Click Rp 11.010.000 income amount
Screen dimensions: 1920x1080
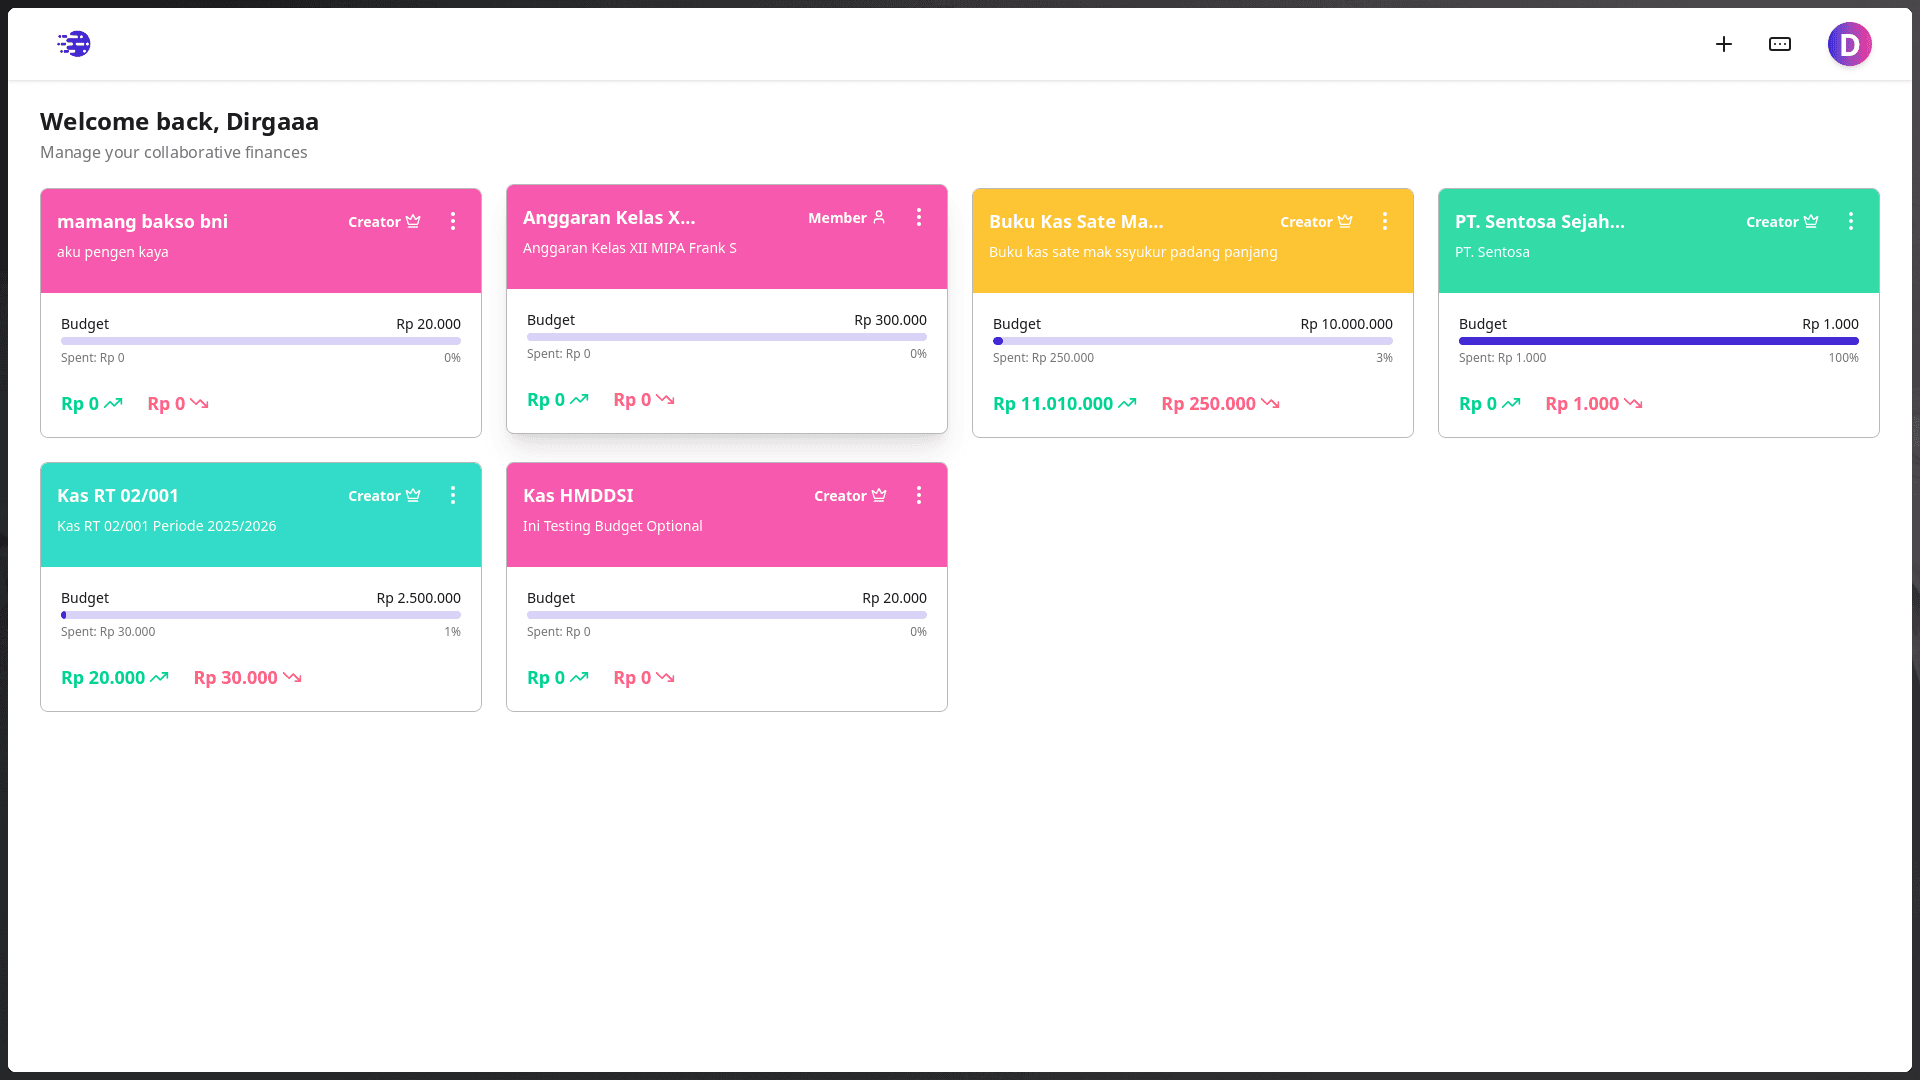coord(1053,404)
